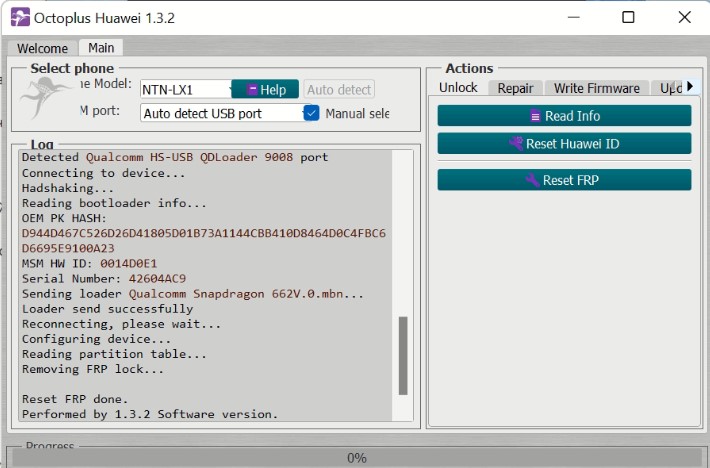Click 'Sending loader Qualcomm Snapdragon 662V.0.mbn...' line
The width and height of the screenshot is (710, 468).
[192, 294]
